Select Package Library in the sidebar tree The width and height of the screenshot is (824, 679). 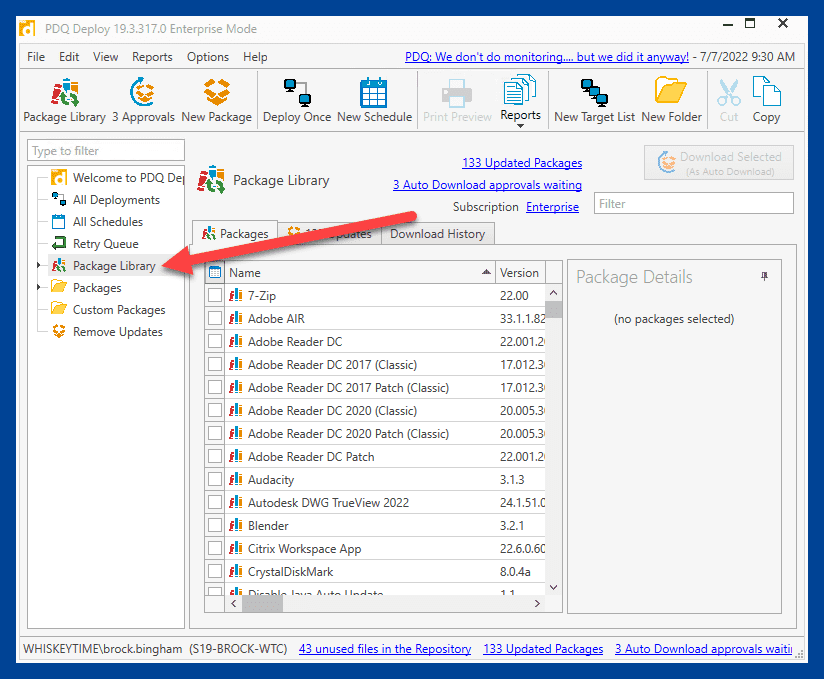click(x=114, y=266)
